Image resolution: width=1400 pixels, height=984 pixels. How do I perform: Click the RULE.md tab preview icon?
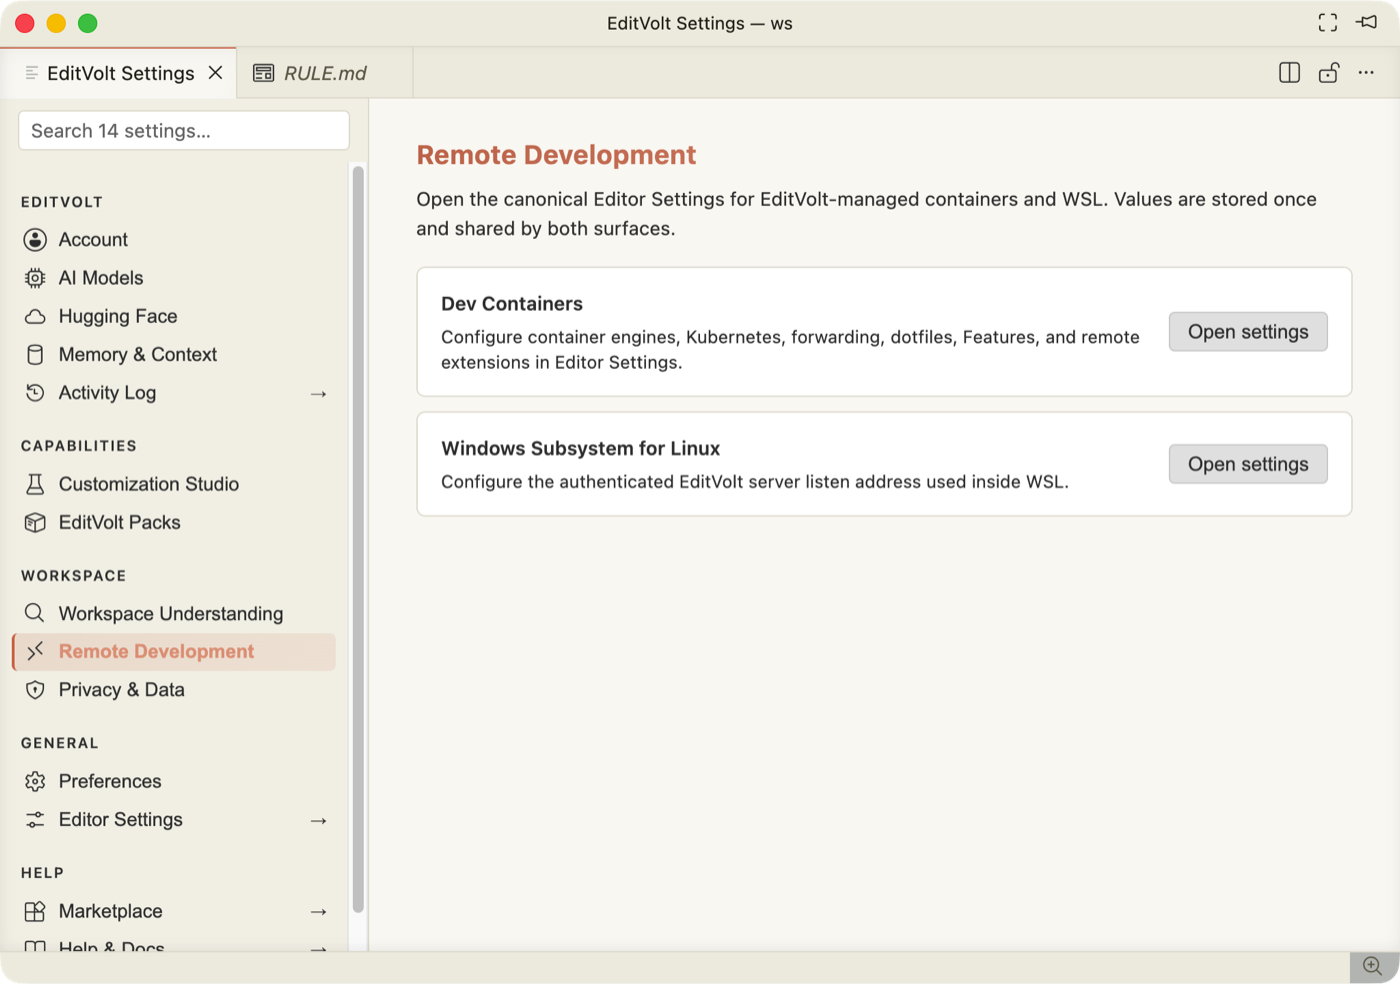point(264,73)
